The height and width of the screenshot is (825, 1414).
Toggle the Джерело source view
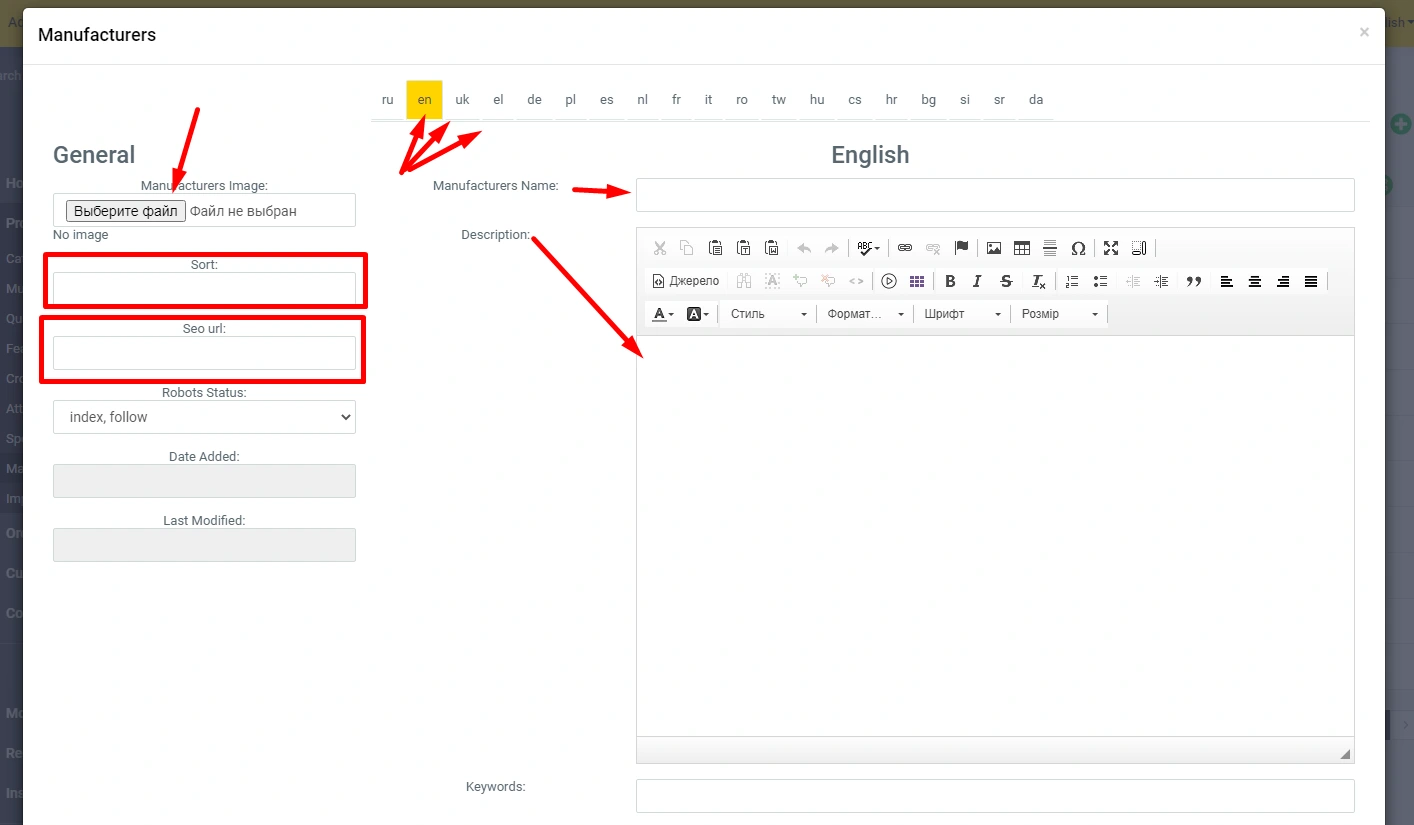[686, 281]
